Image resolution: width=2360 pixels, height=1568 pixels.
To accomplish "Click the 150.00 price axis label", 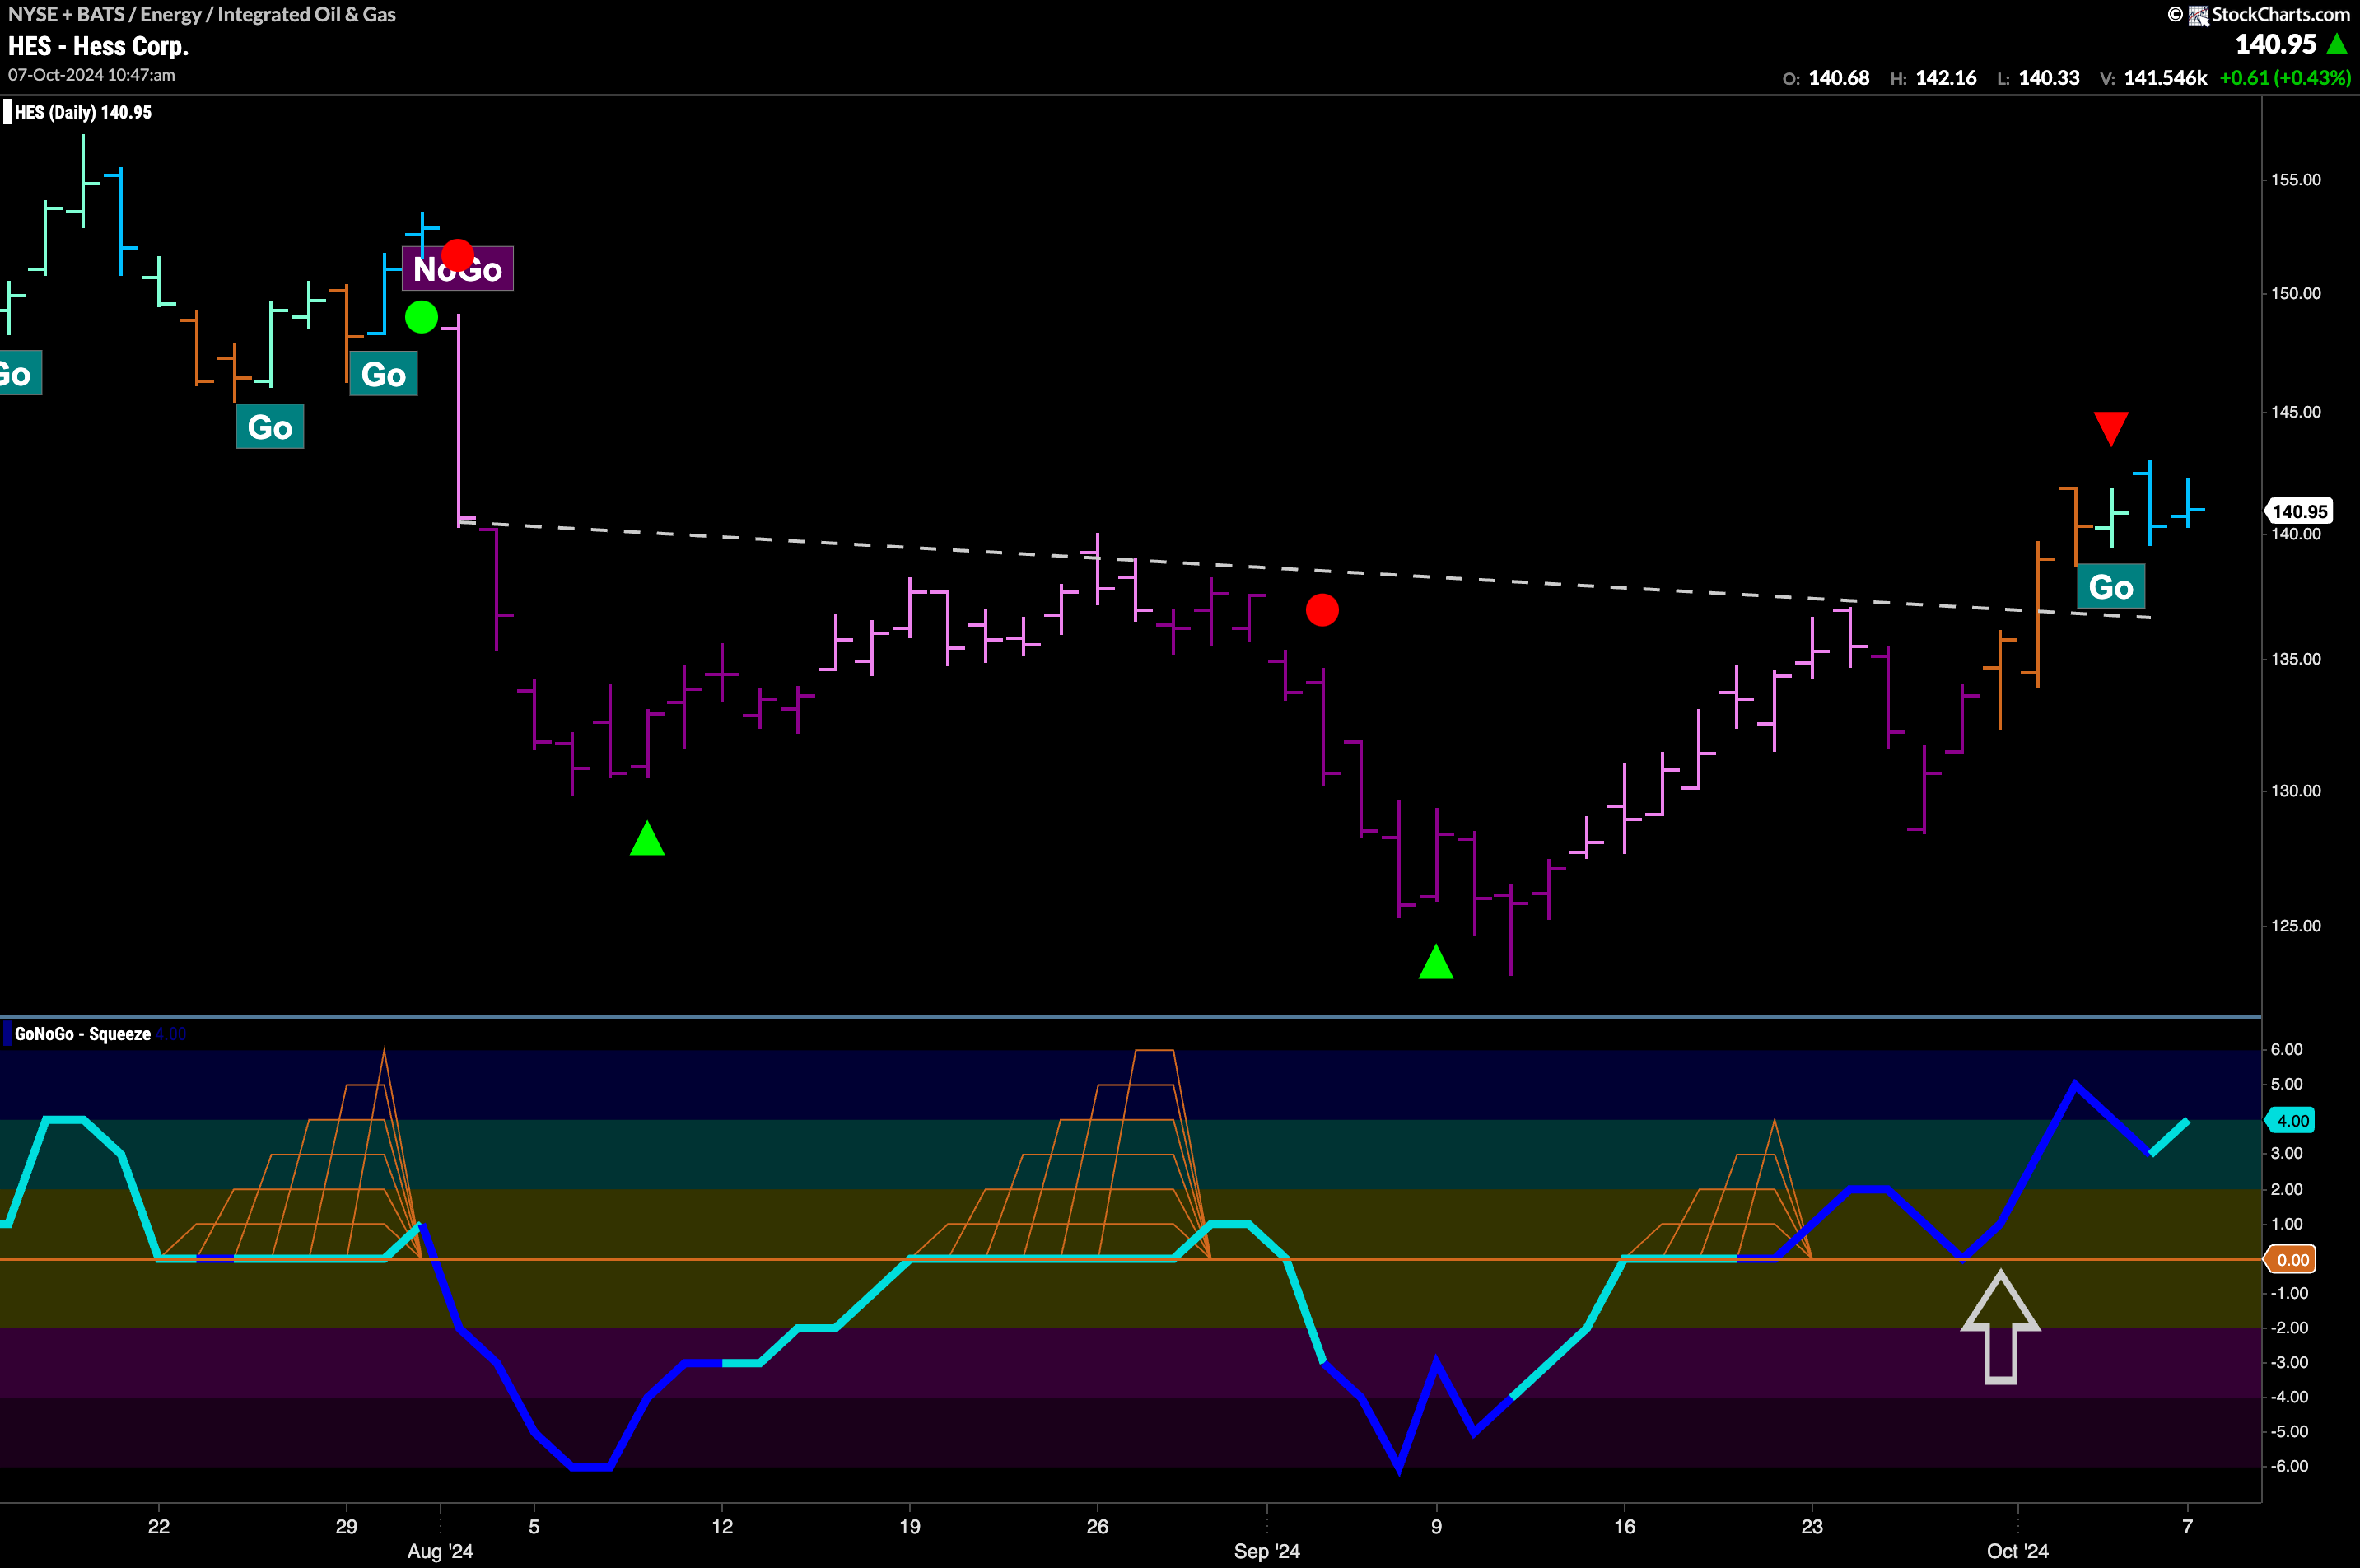I will coord(2296,294).
